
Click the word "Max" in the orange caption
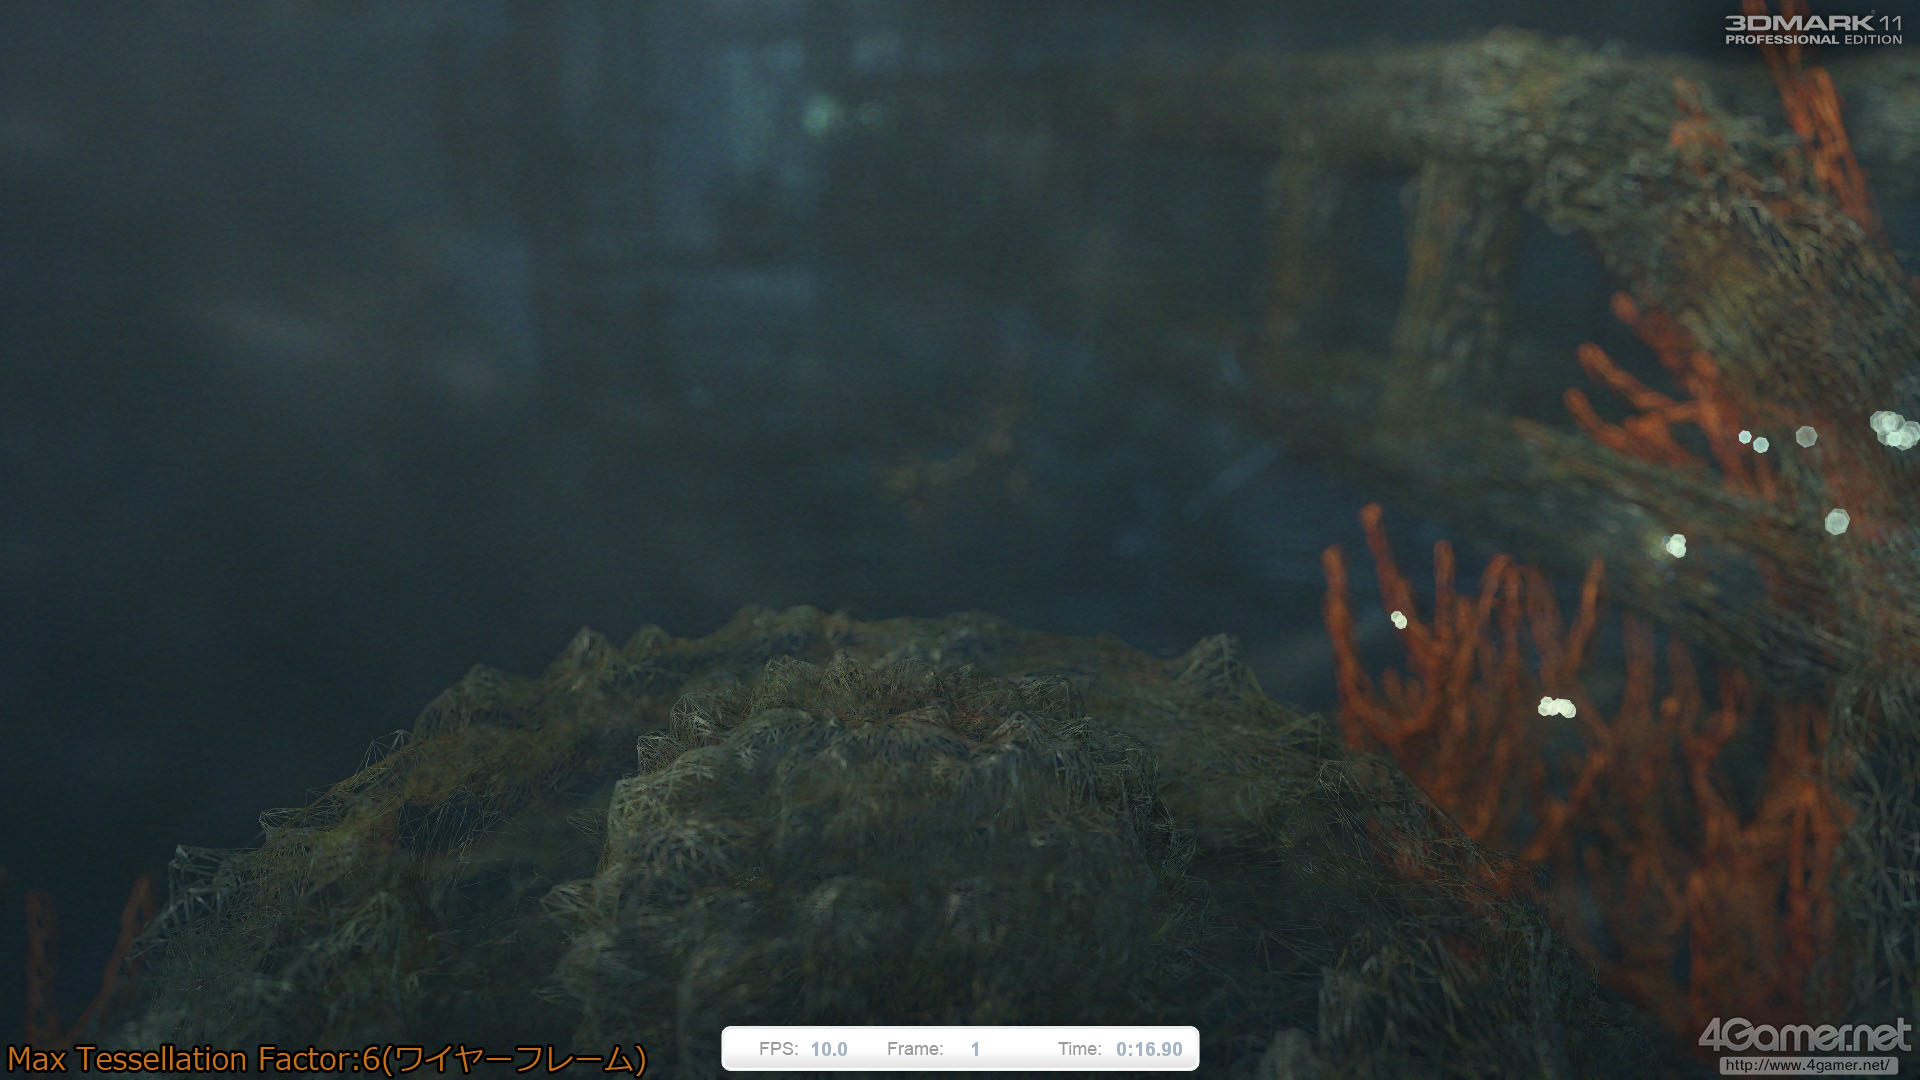tap(37, 1059)
